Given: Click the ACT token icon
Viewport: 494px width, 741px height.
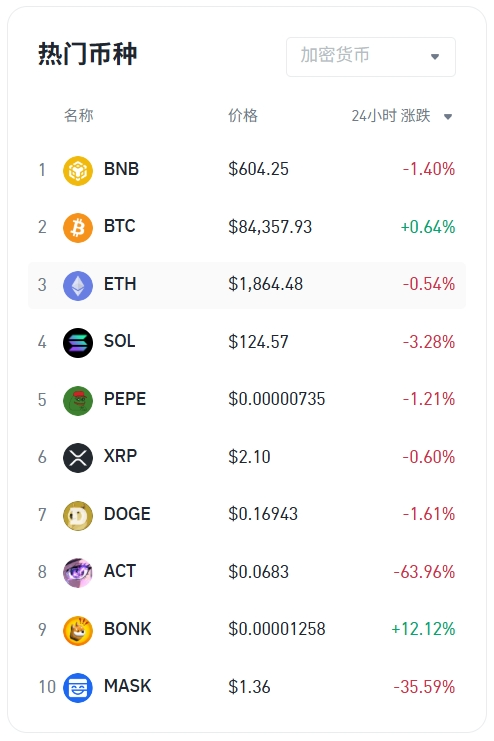Looking at the screenshot, I should (x=78, y=572).
